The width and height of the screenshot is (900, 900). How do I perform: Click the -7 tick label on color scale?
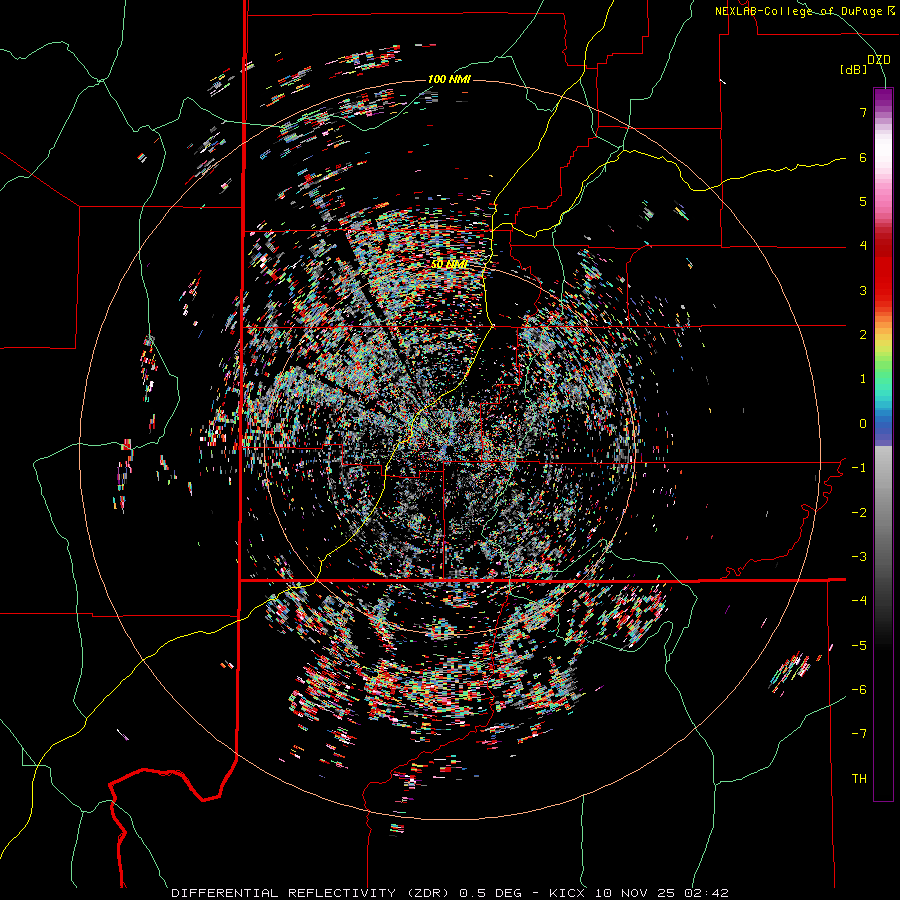coord(859,734)
